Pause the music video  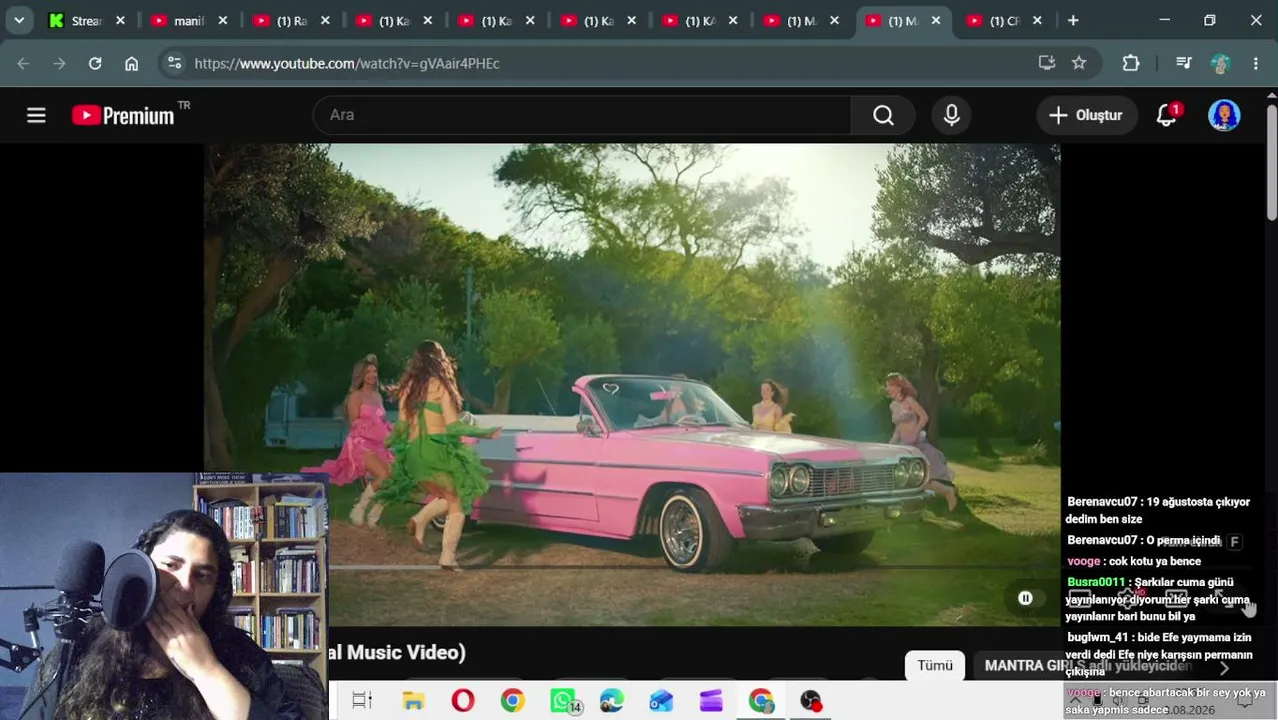[1025, 598]
